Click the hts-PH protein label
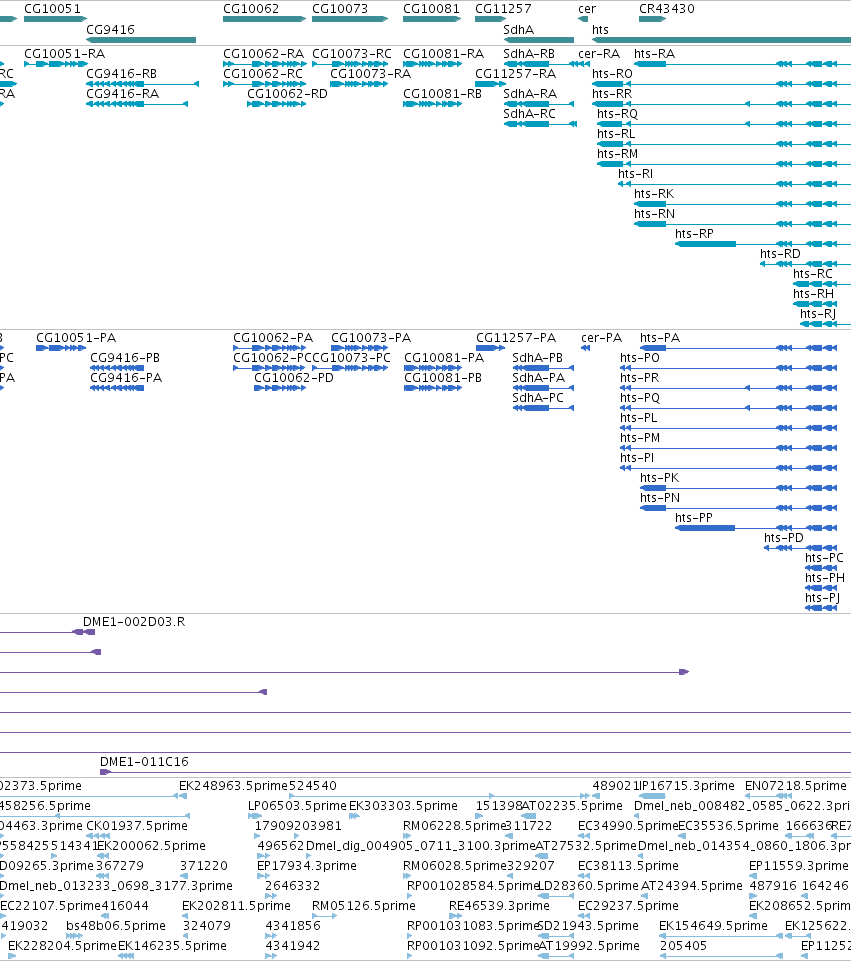851x961 pixels. [x=825, y=577]
